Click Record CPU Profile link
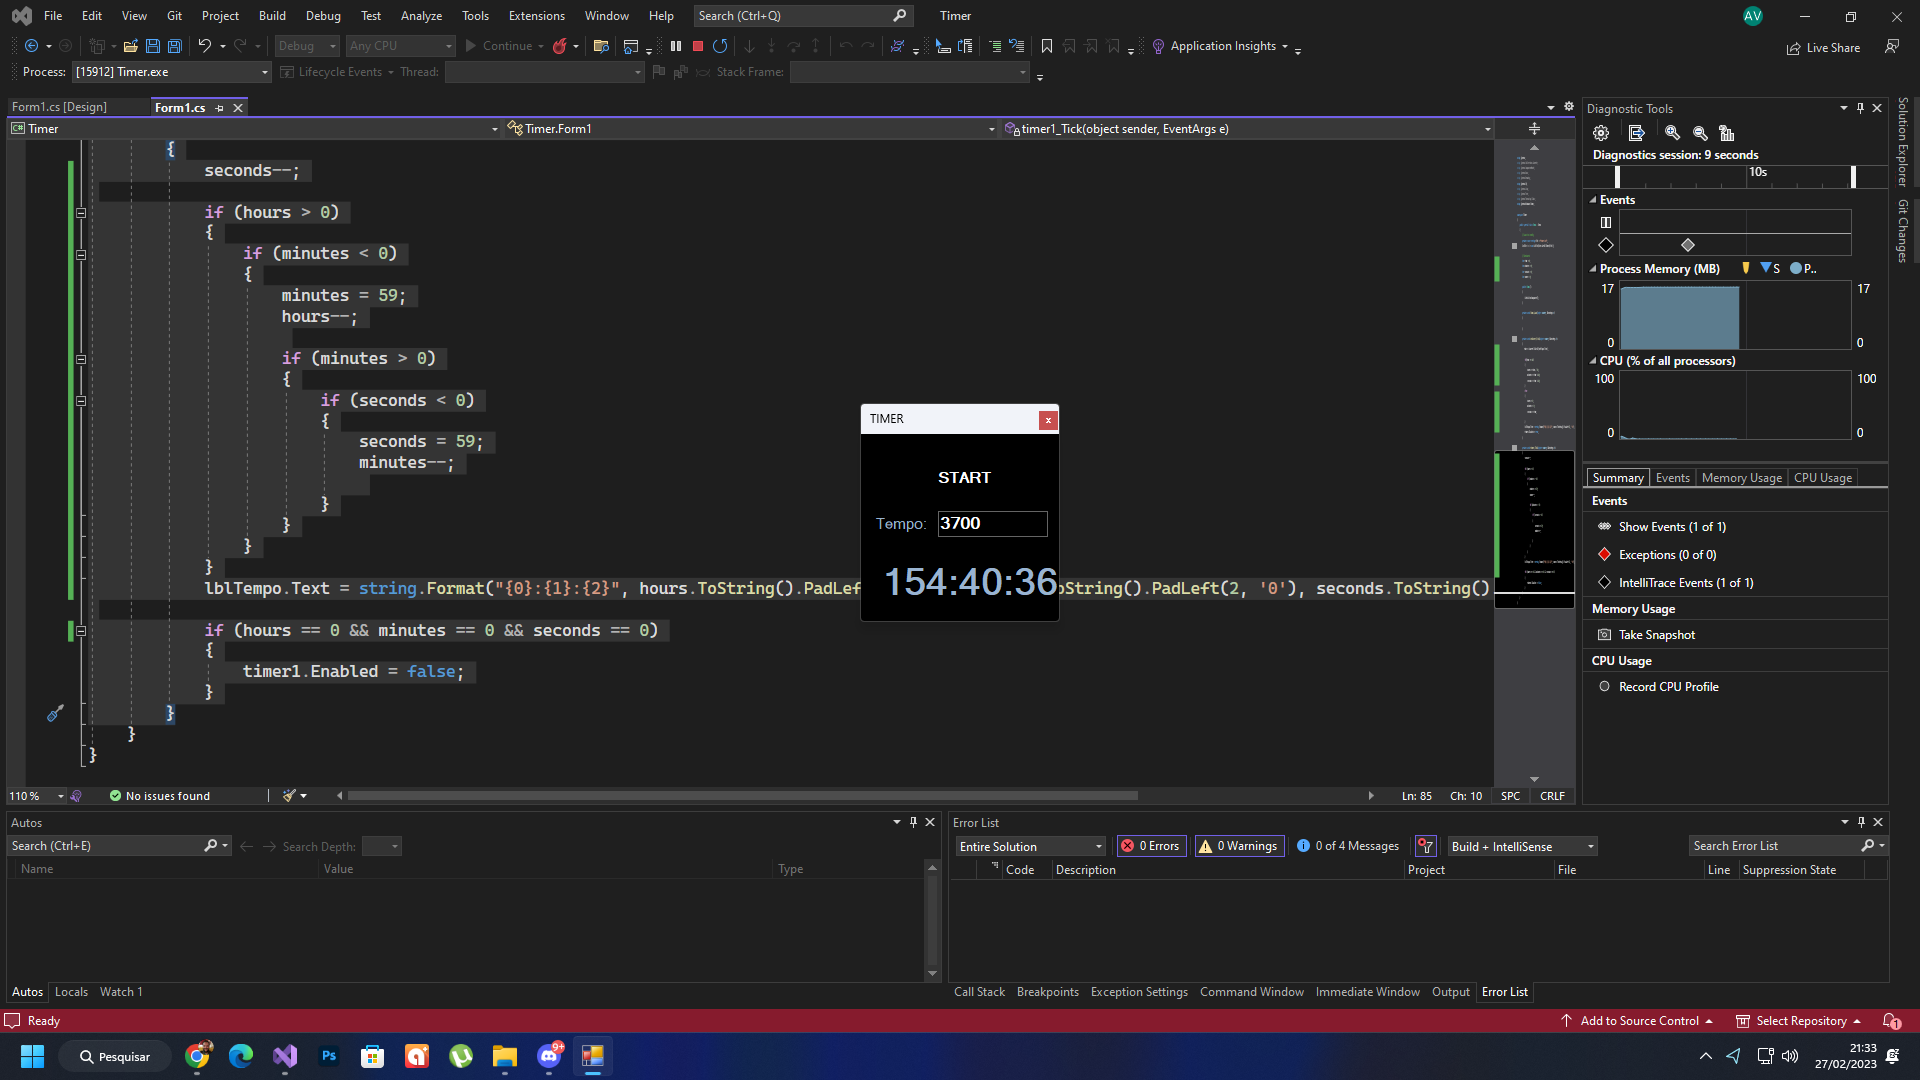This screenshot has height=1080, width=1920. [x=1668, y=687]
